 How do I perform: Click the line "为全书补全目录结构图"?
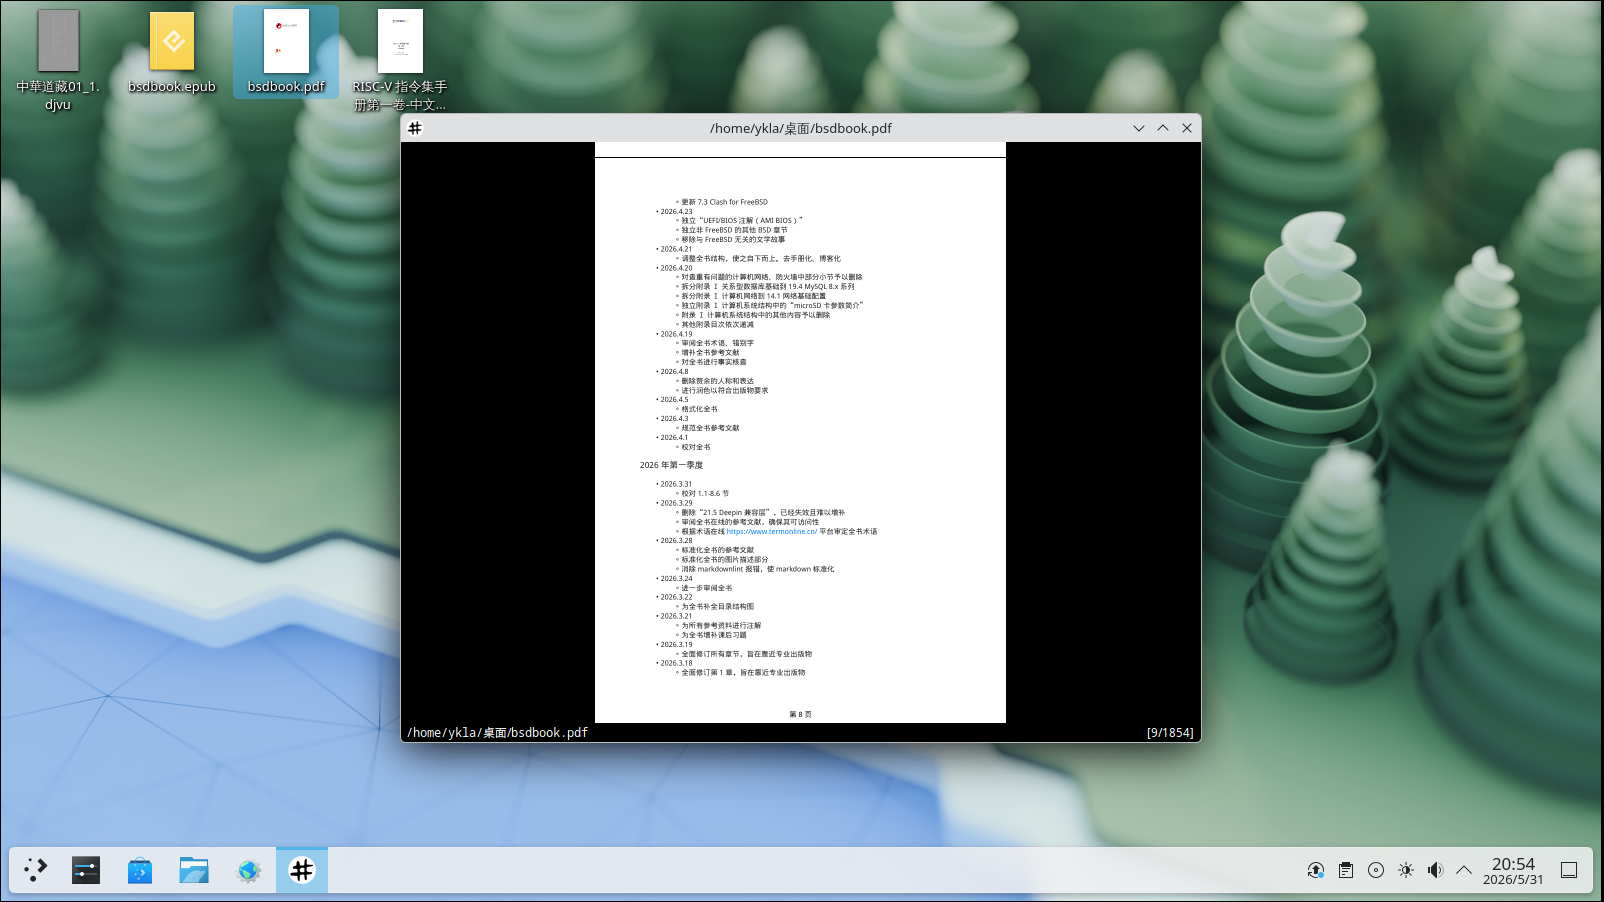point(718,607)
